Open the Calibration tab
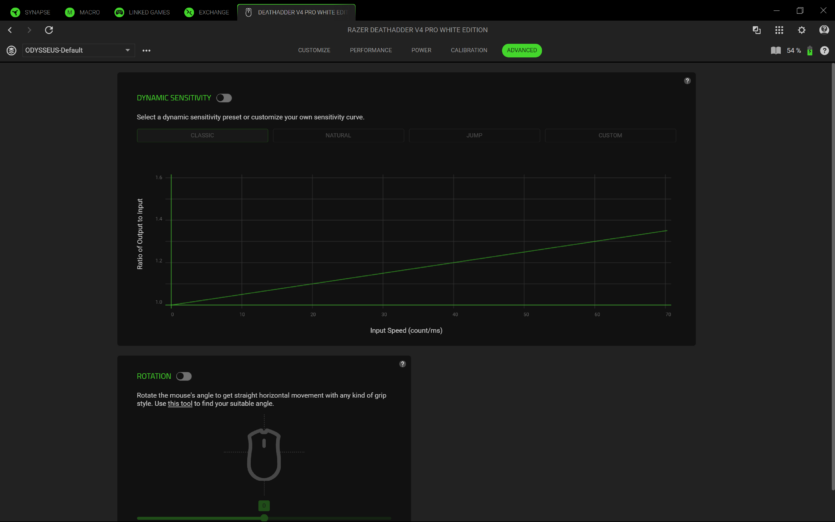This screenshot has width=835, height=522. point(469,50)
